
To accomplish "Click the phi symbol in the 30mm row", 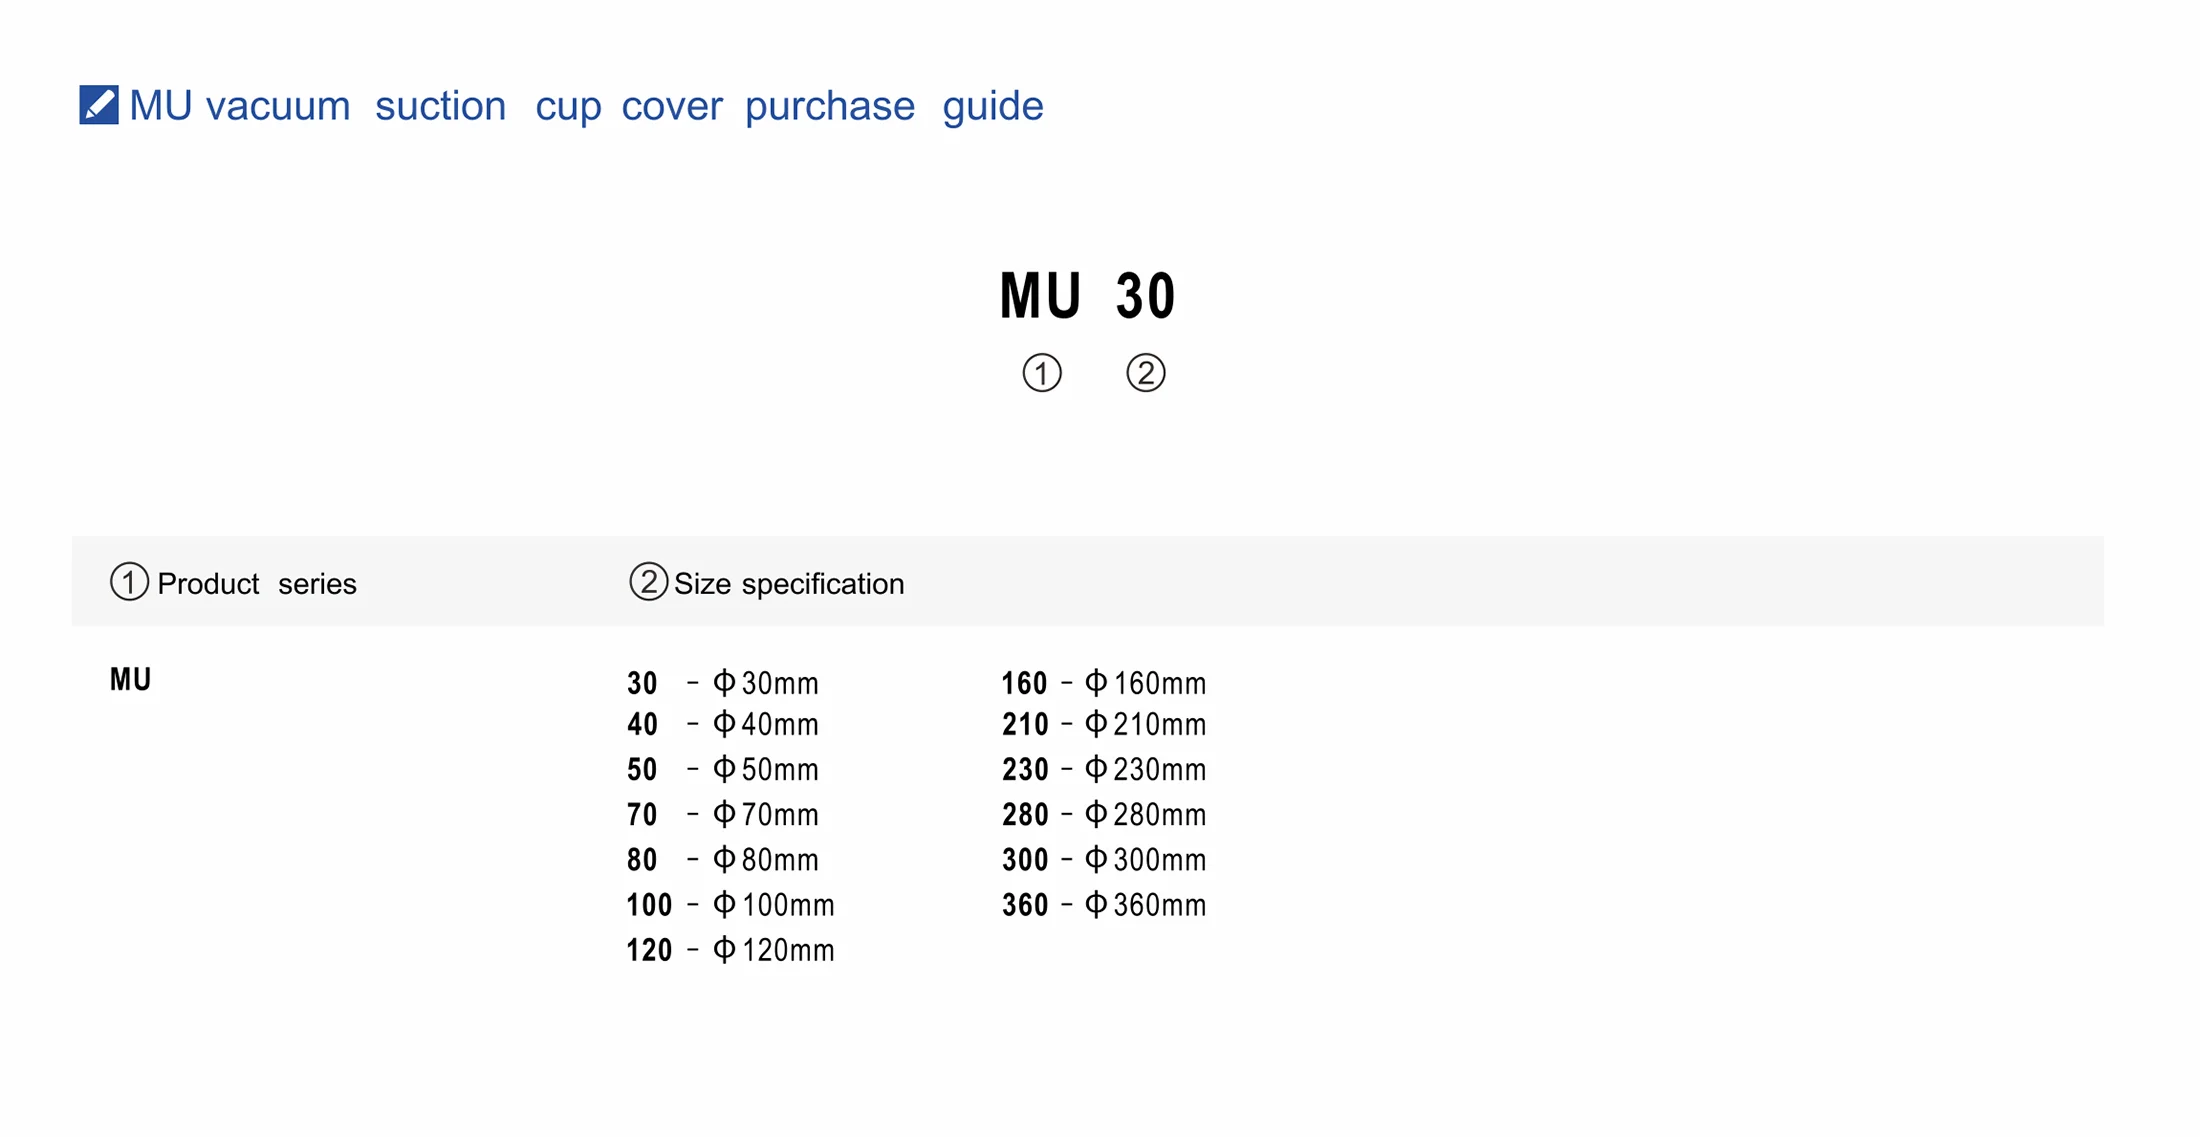I will [724, 683].
